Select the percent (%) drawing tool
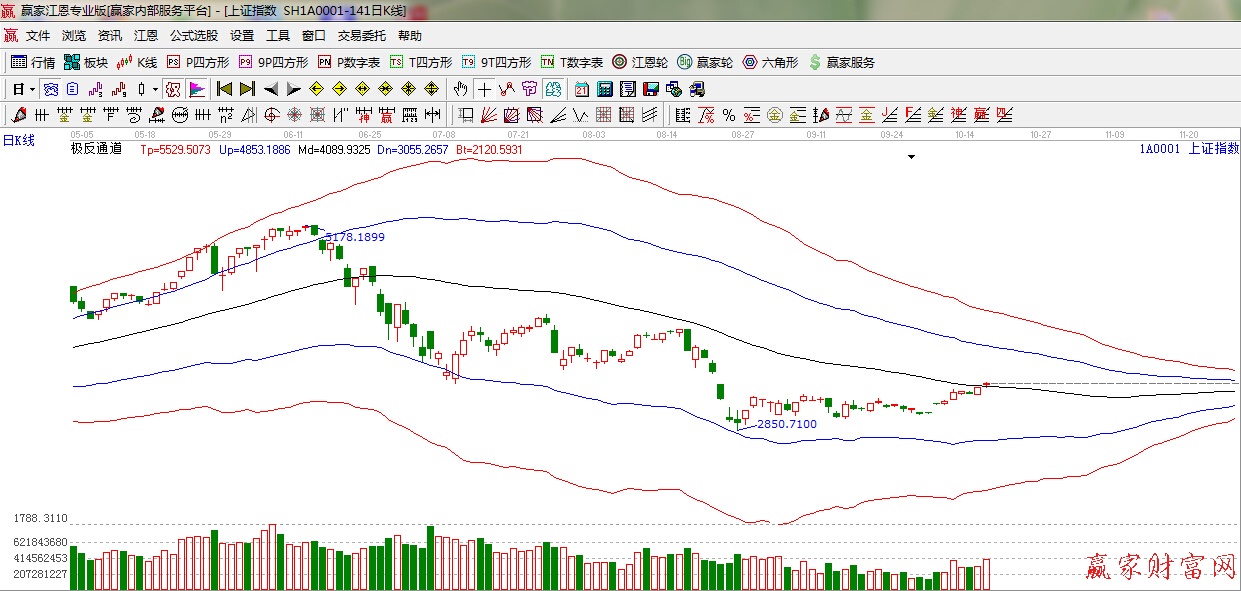The image size is (1241, 591). click(x=728, y=115)
